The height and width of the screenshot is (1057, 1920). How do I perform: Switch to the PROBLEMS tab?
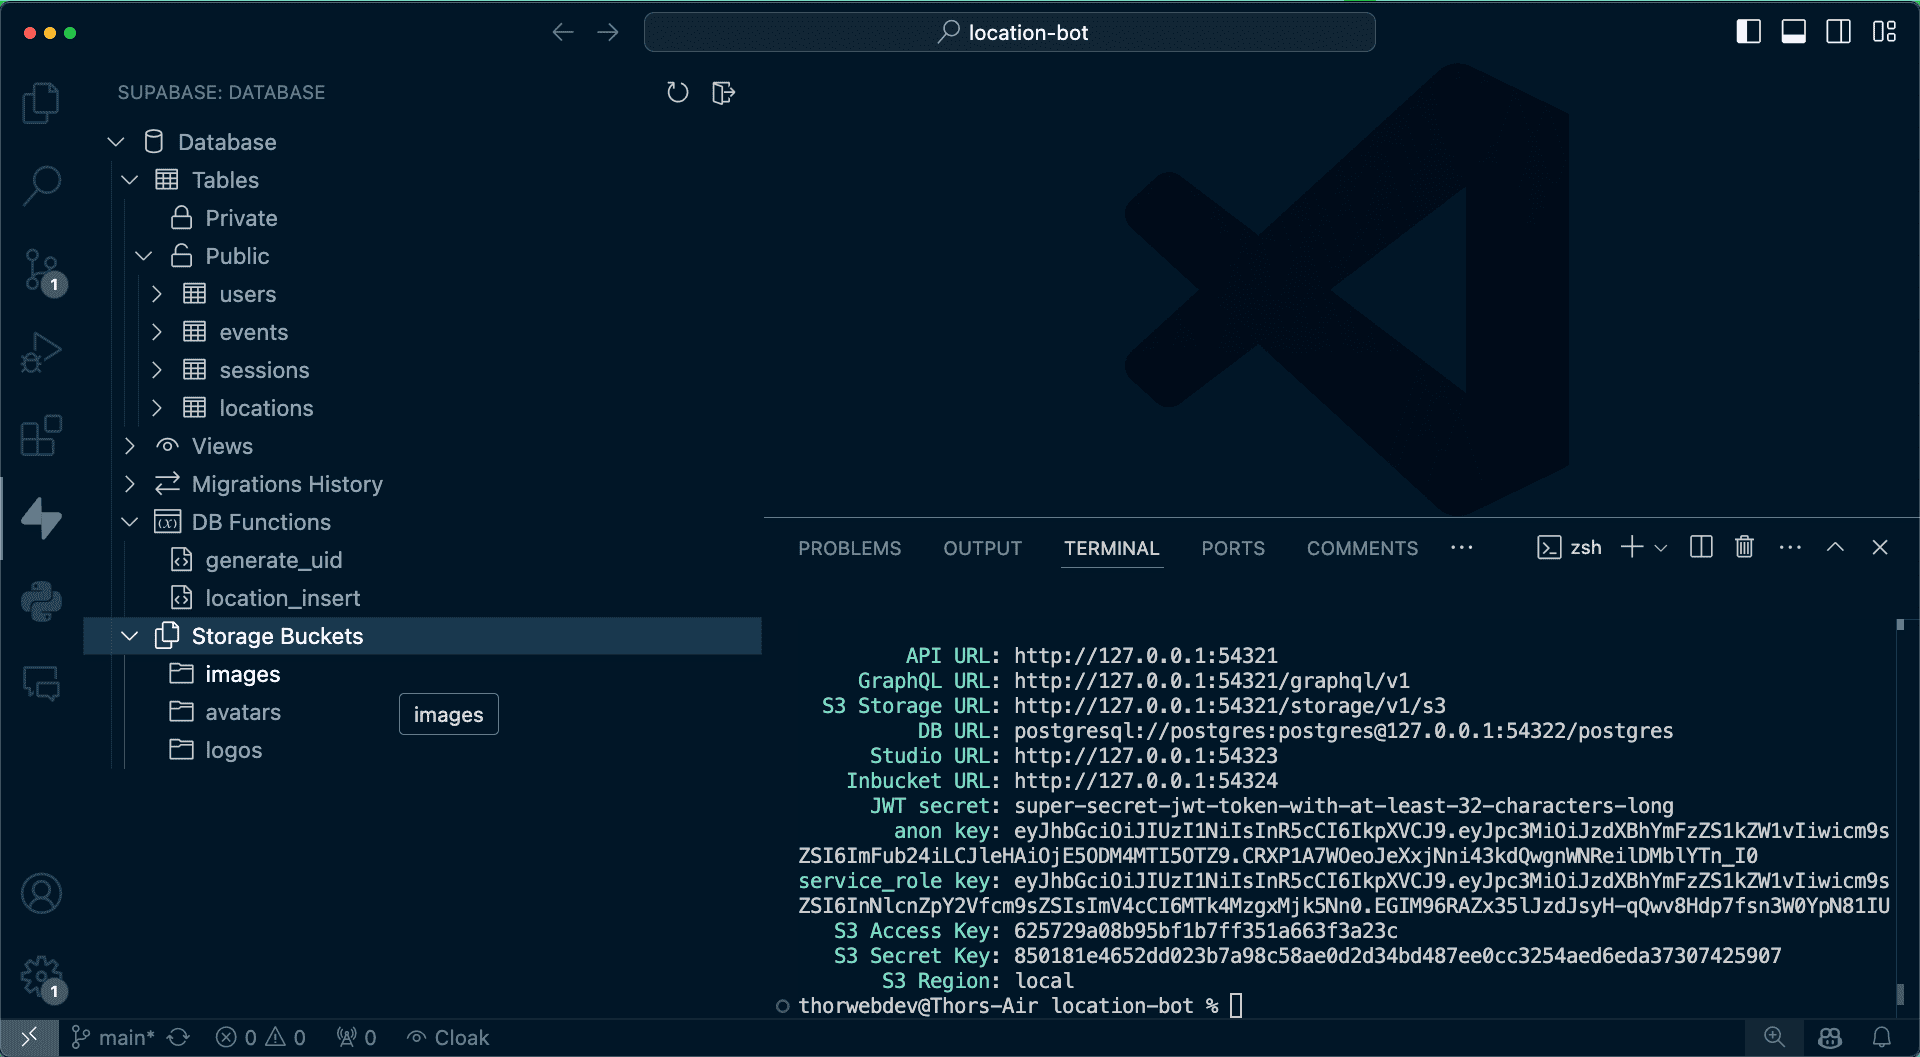point(849,548)
